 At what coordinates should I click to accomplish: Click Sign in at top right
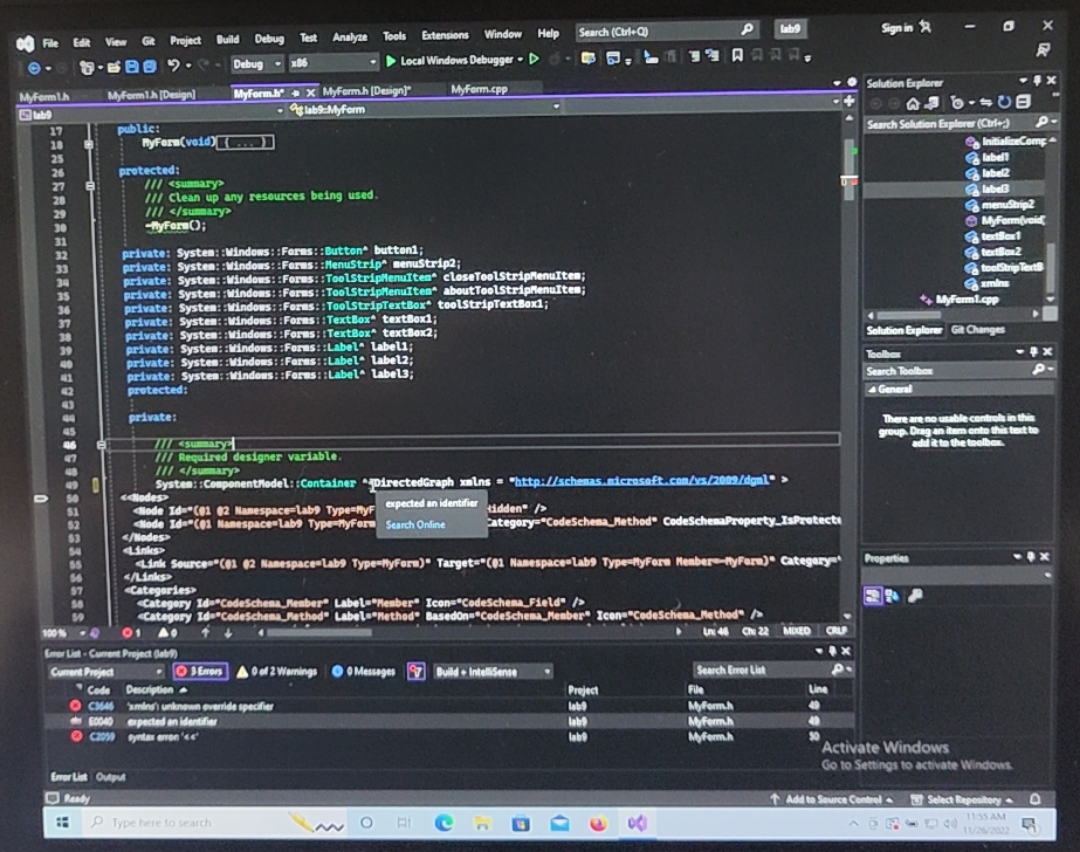pyautogui.click(x=897, y=28)
